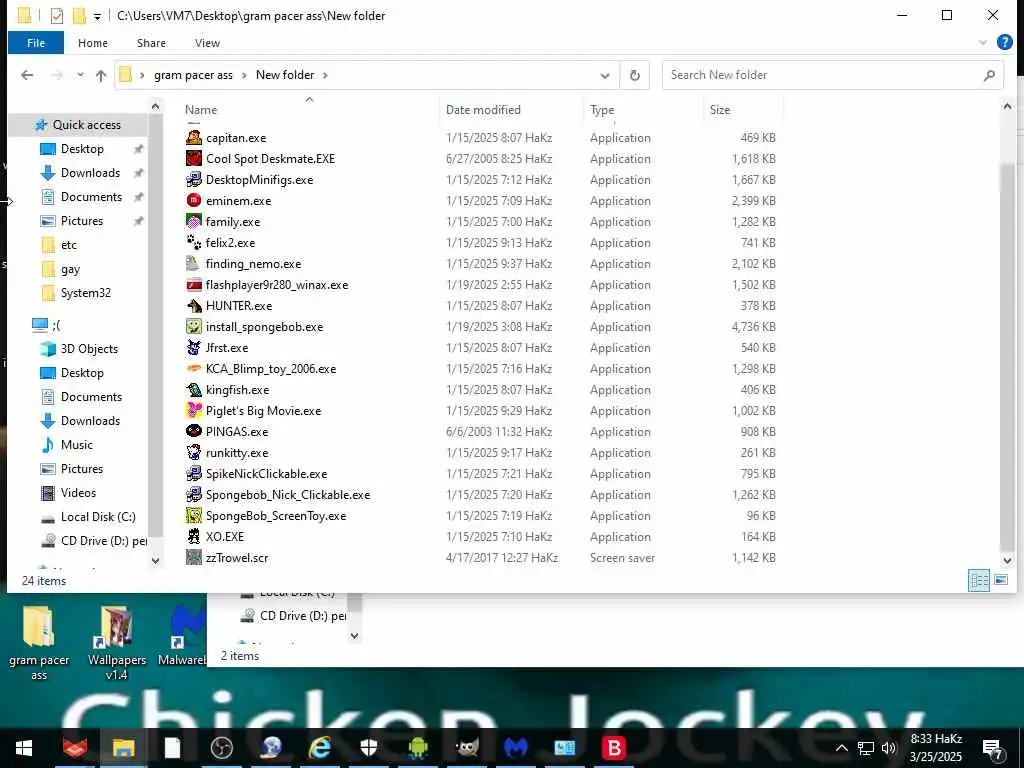Select the Spongebob_Nick_Clickable.exe icon
Screen dimensions: 1024x768
[x=193, y=494]
